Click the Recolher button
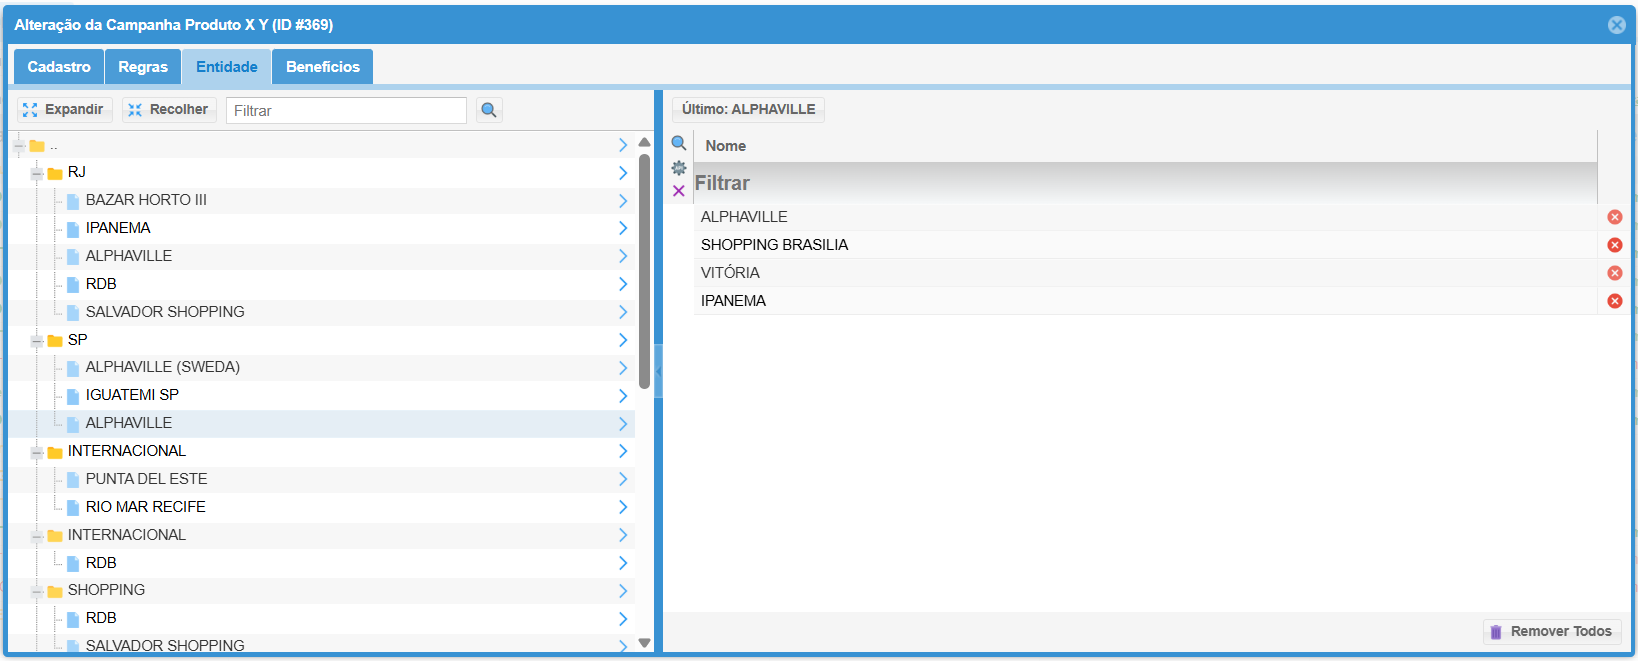The height and width of the screenshot is (661, 1638). click(169, 110)
